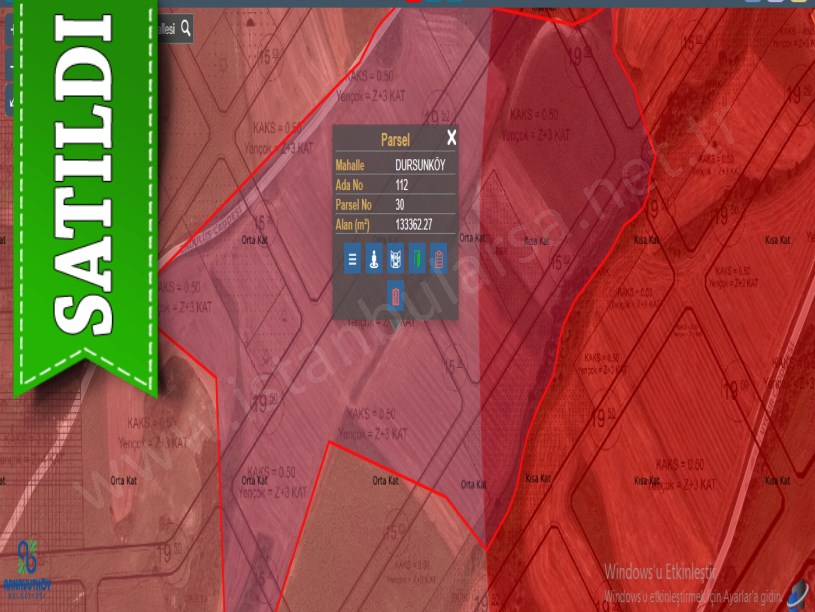Image resolution: width=815 pixels, height=612 pixels.
Task: Click the Parsel No value 30
Action: coord(400,205)
